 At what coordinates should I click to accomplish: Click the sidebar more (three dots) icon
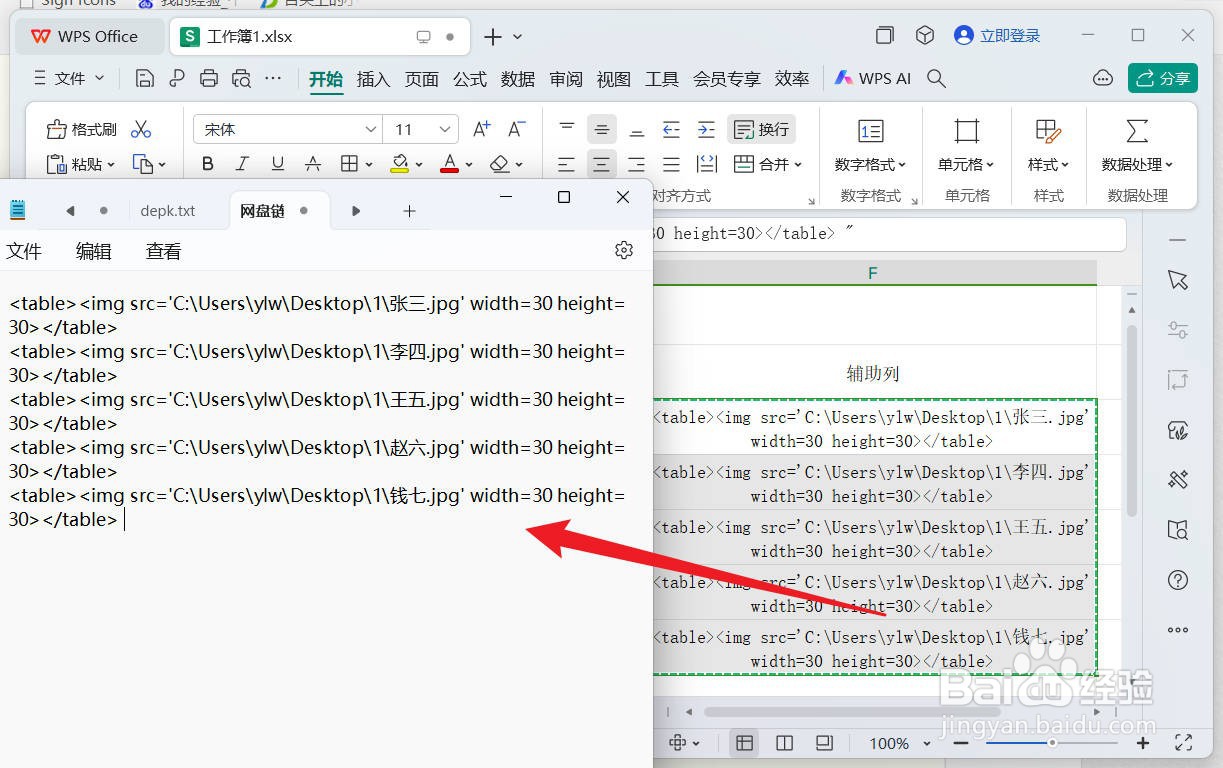coord(1178,630)
